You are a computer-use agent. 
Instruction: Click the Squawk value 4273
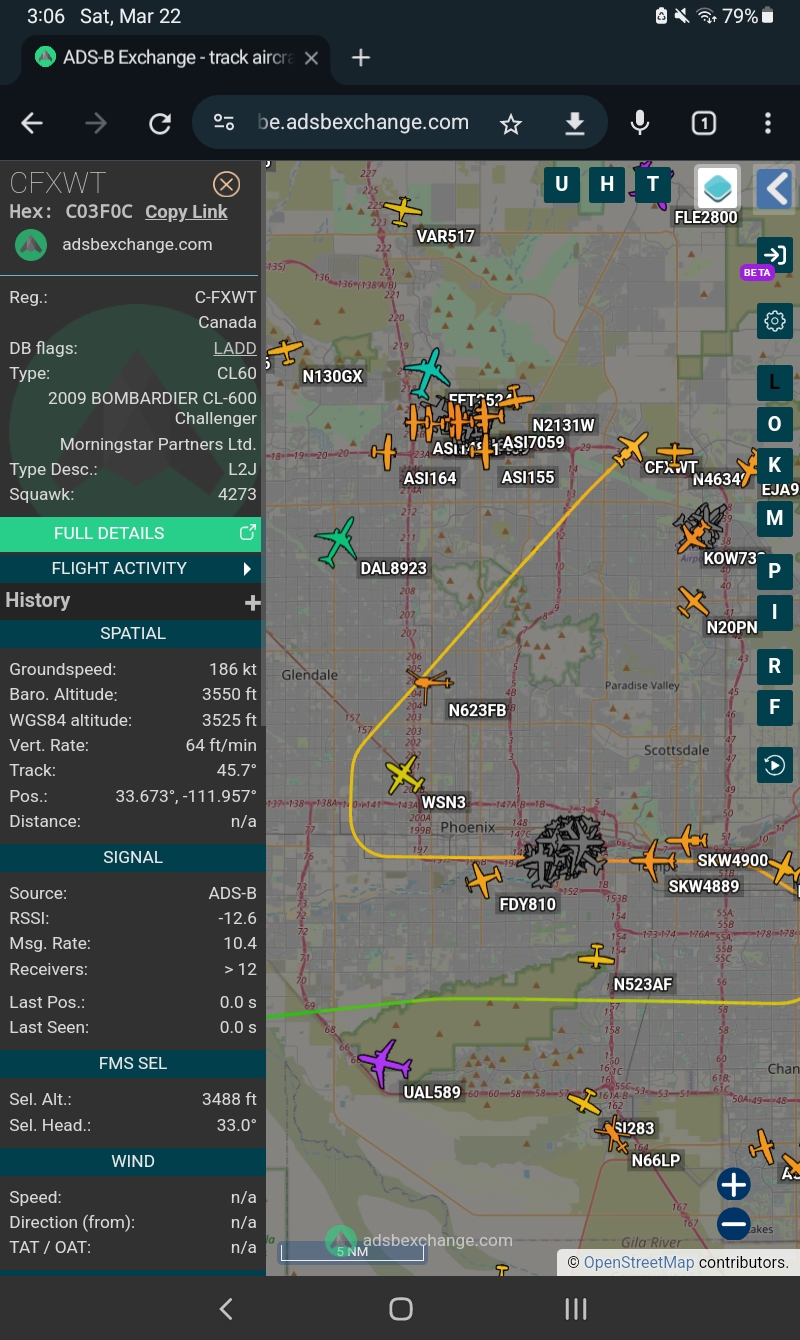[x=237, y=494]
